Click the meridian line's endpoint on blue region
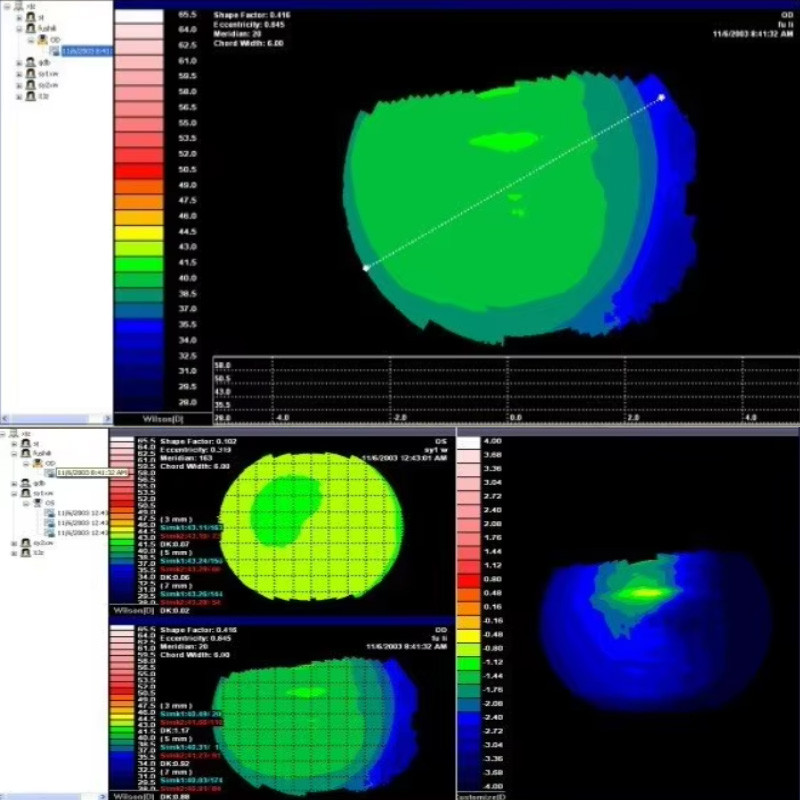This screenshot has height=800, width=800. 662,97
